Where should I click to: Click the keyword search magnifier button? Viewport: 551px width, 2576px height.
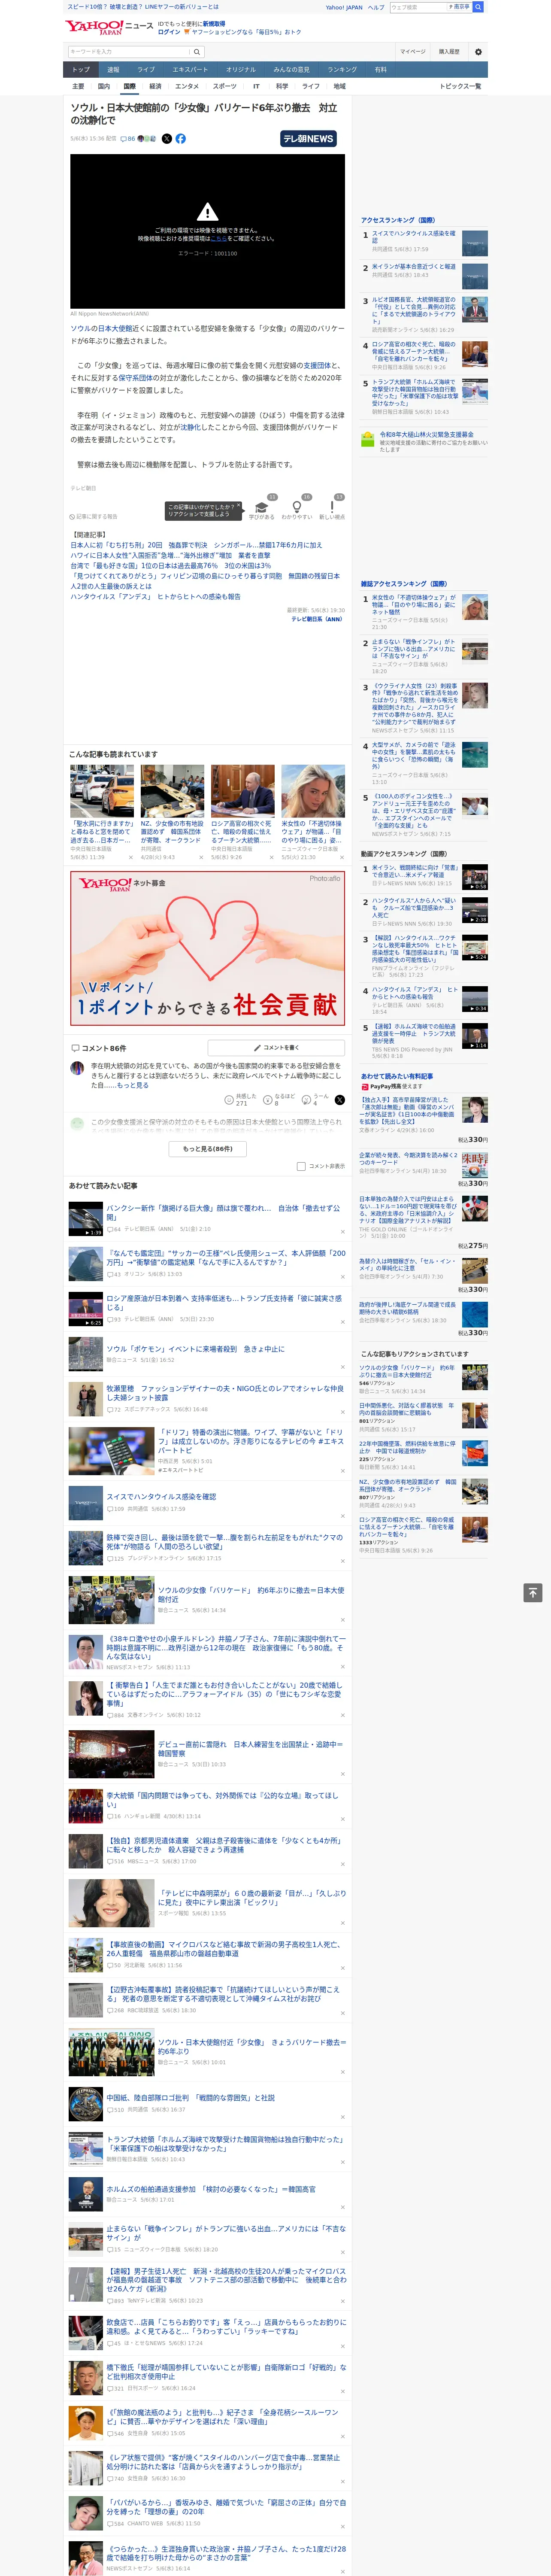coord(197,52)
